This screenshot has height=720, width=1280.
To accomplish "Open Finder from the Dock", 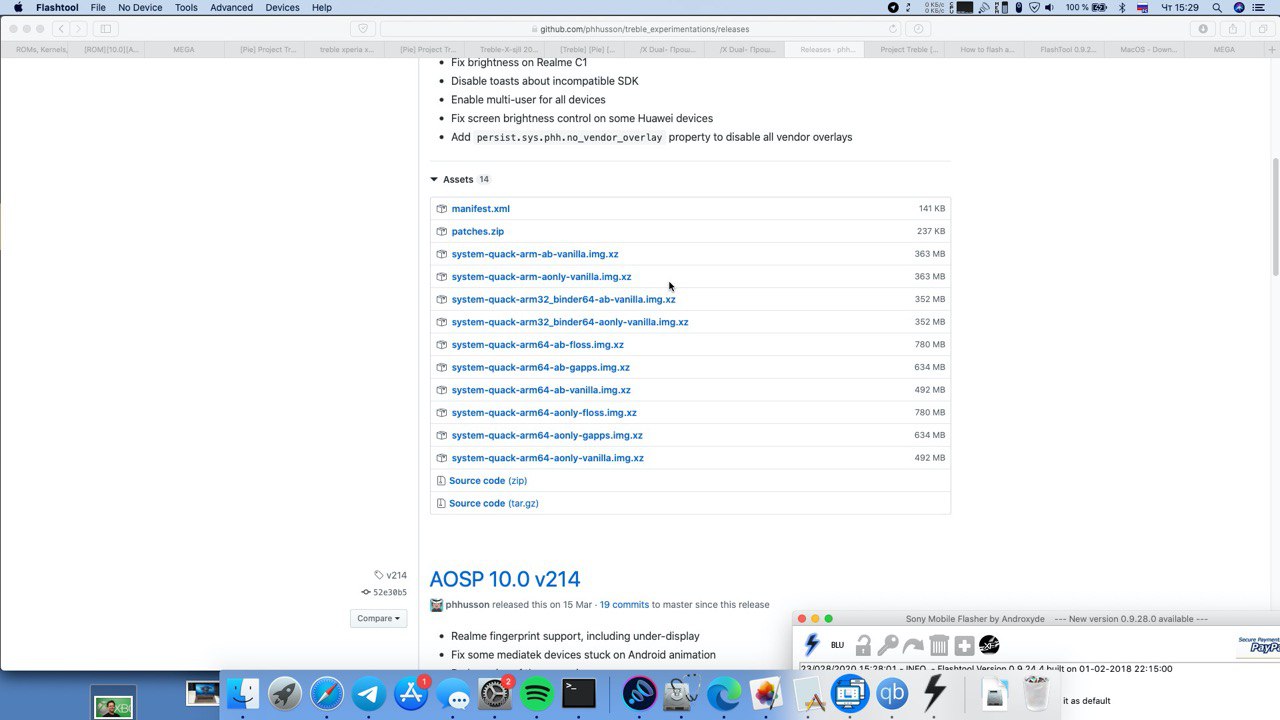I will [243, 693].
